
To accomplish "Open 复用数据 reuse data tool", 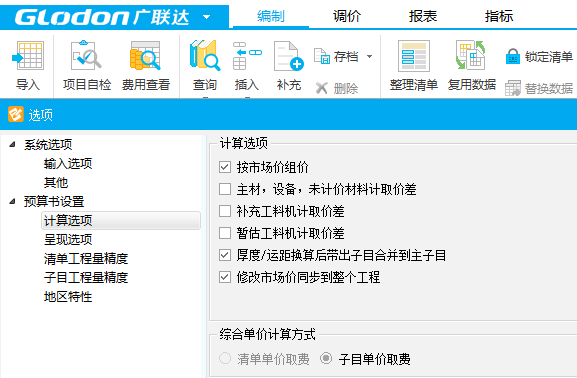I will (x=471, y=66).
